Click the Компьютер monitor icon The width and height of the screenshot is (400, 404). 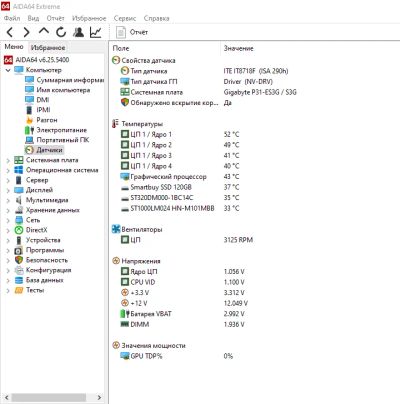19,70
